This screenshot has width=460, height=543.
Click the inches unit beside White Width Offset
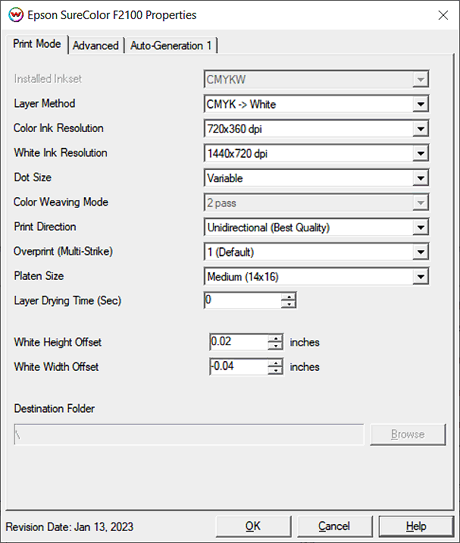pyautogui.click(x=305, y=367)
